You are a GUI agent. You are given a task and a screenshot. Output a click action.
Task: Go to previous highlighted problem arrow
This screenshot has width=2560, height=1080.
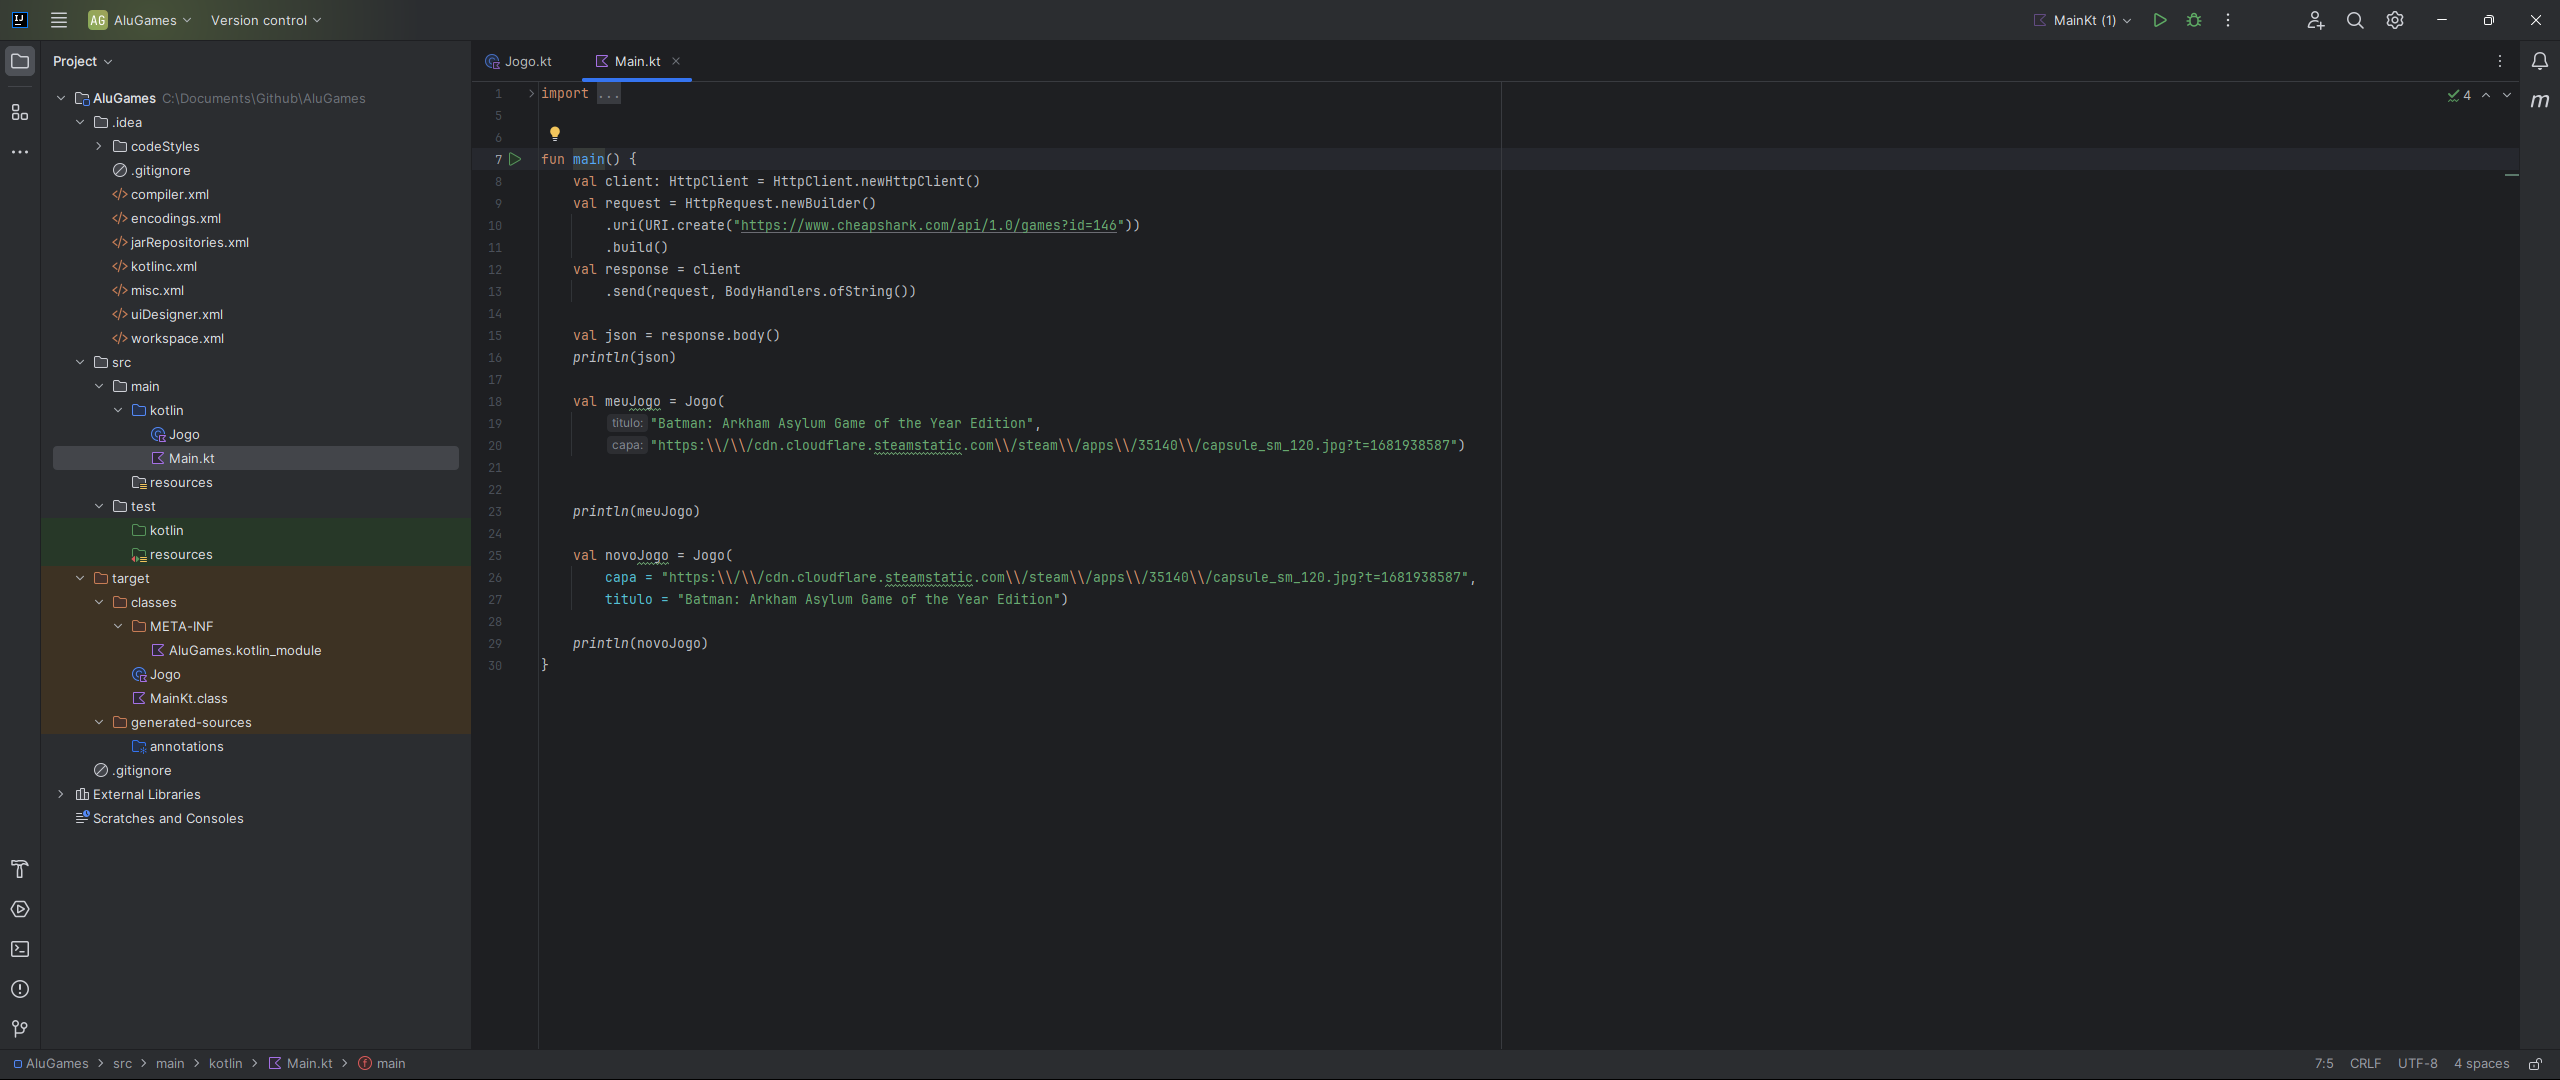tap(2486, 95)
